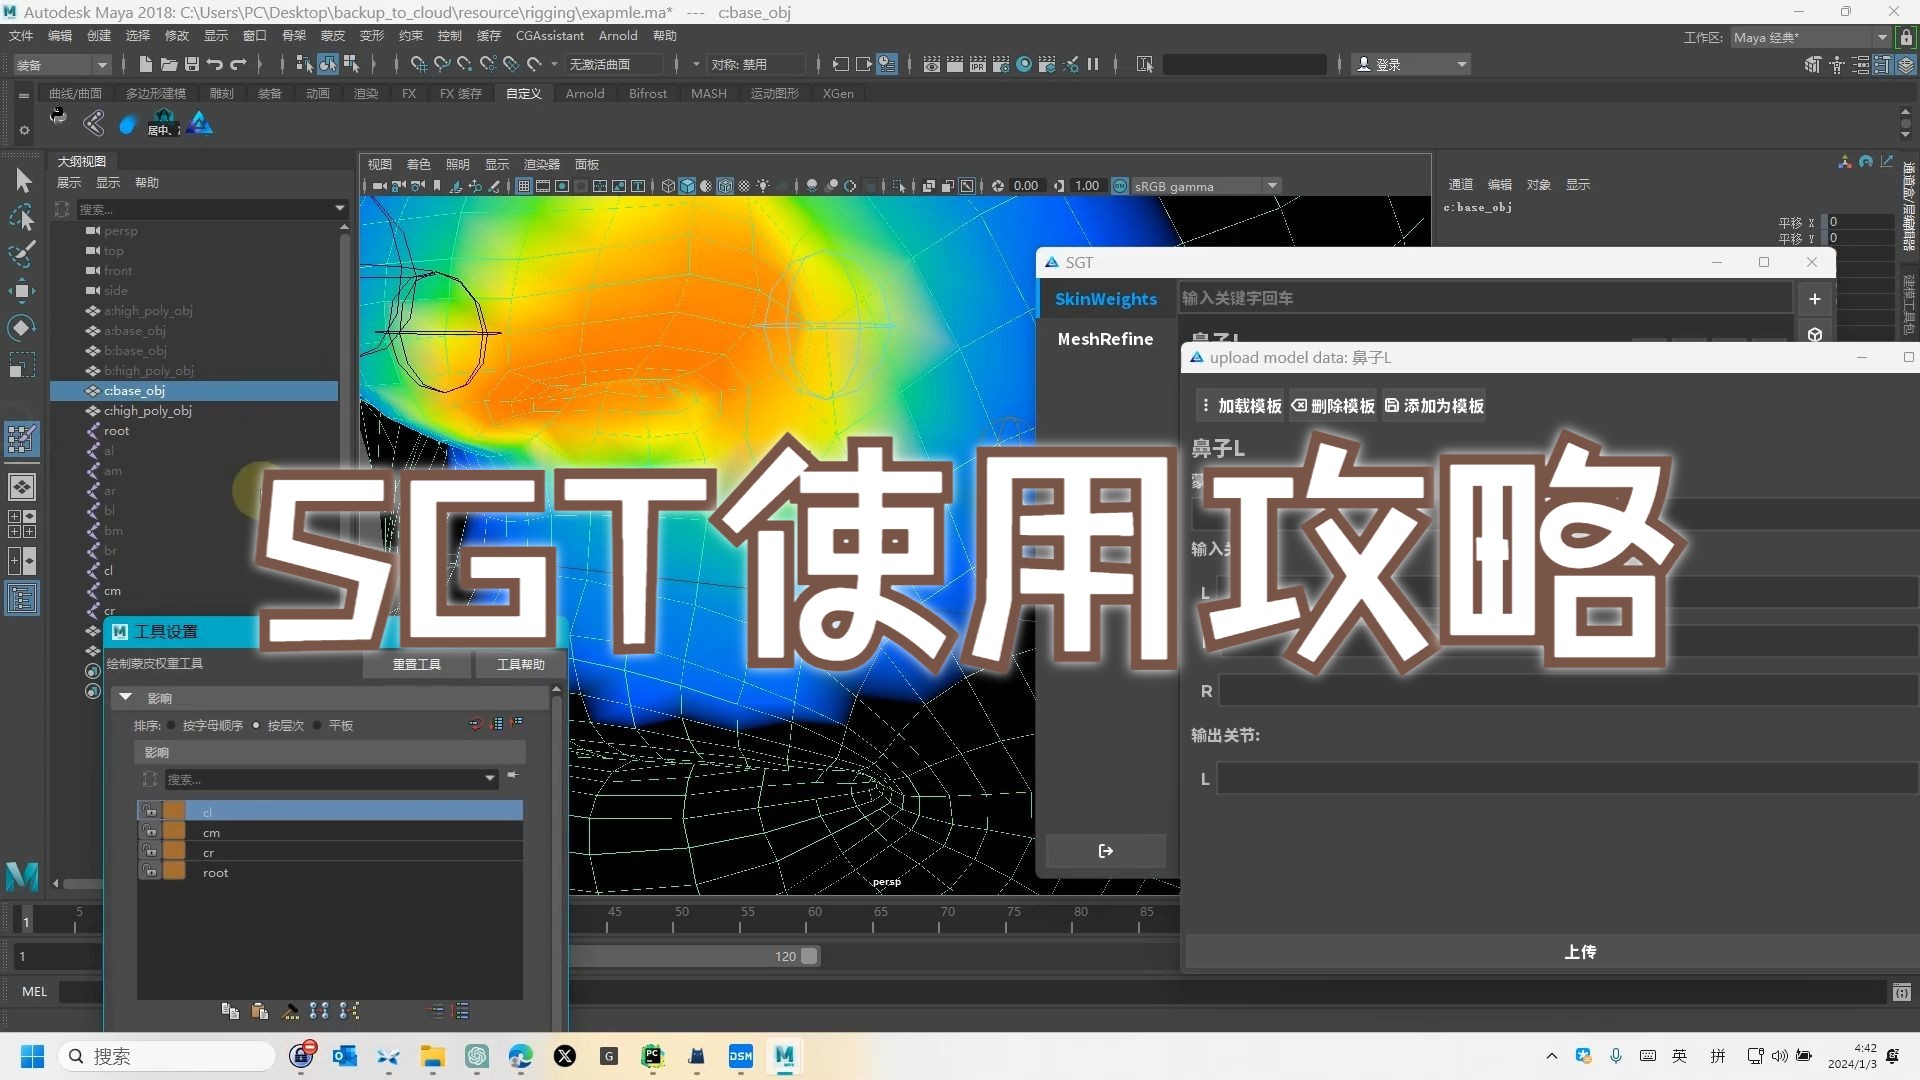1920x1080 pixels.
Task: Toggle lock on influence cl
Action: coord(149,811)
